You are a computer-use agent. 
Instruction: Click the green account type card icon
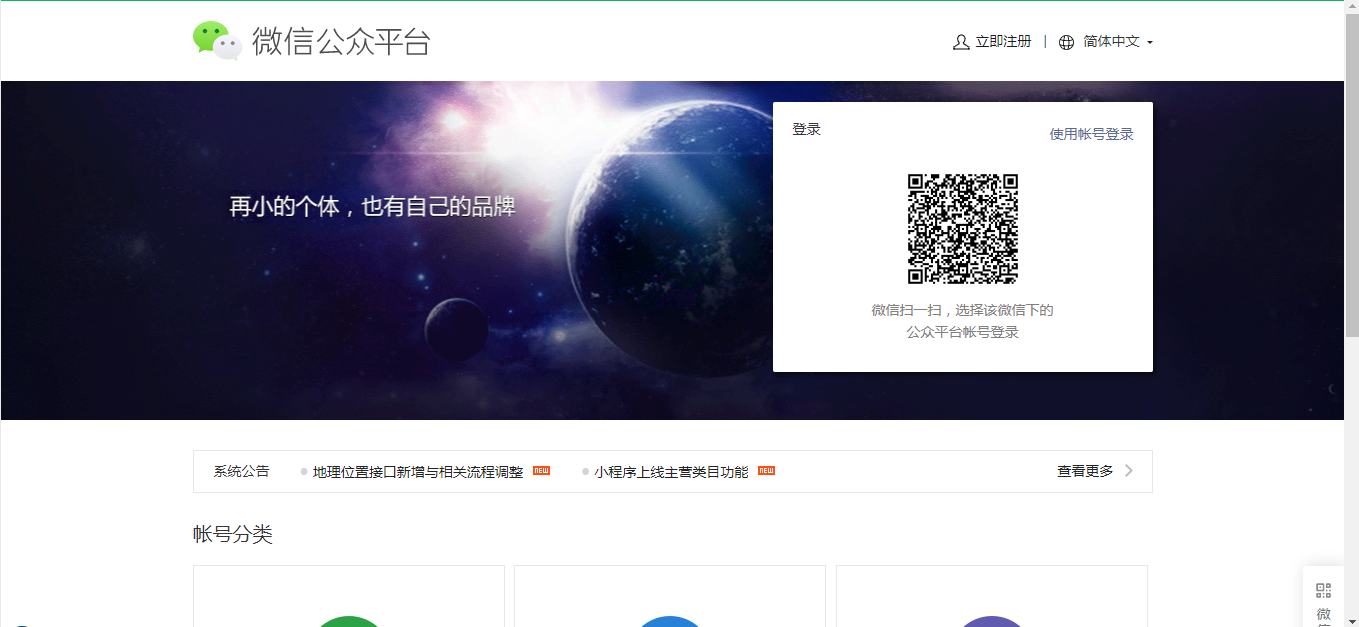coord(349,622)
